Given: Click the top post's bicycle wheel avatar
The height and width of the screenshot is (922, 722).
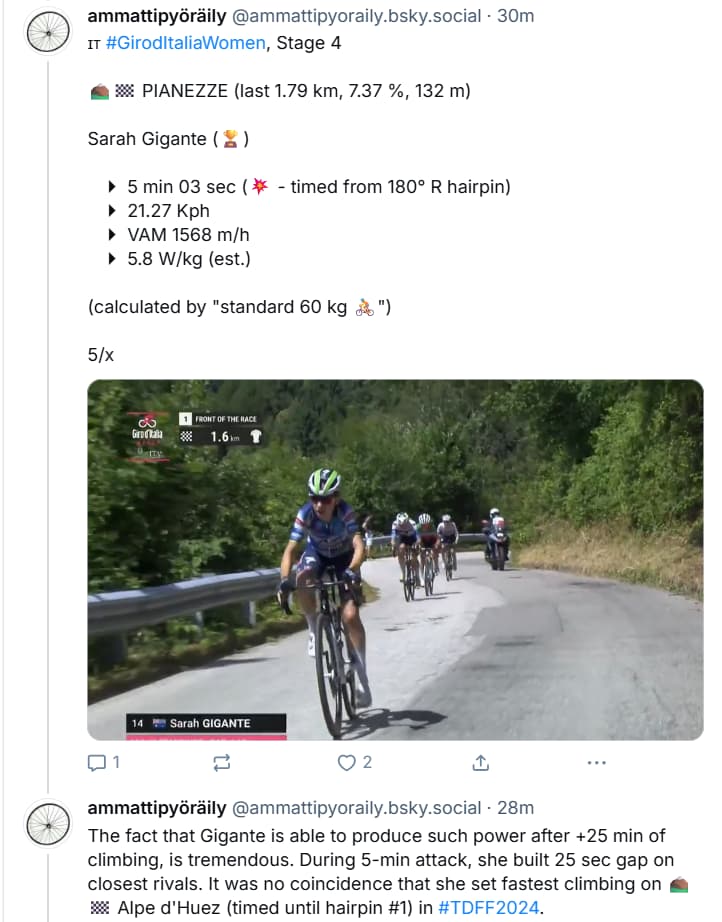Looking at the screenshot, I should tap(48, 30).
